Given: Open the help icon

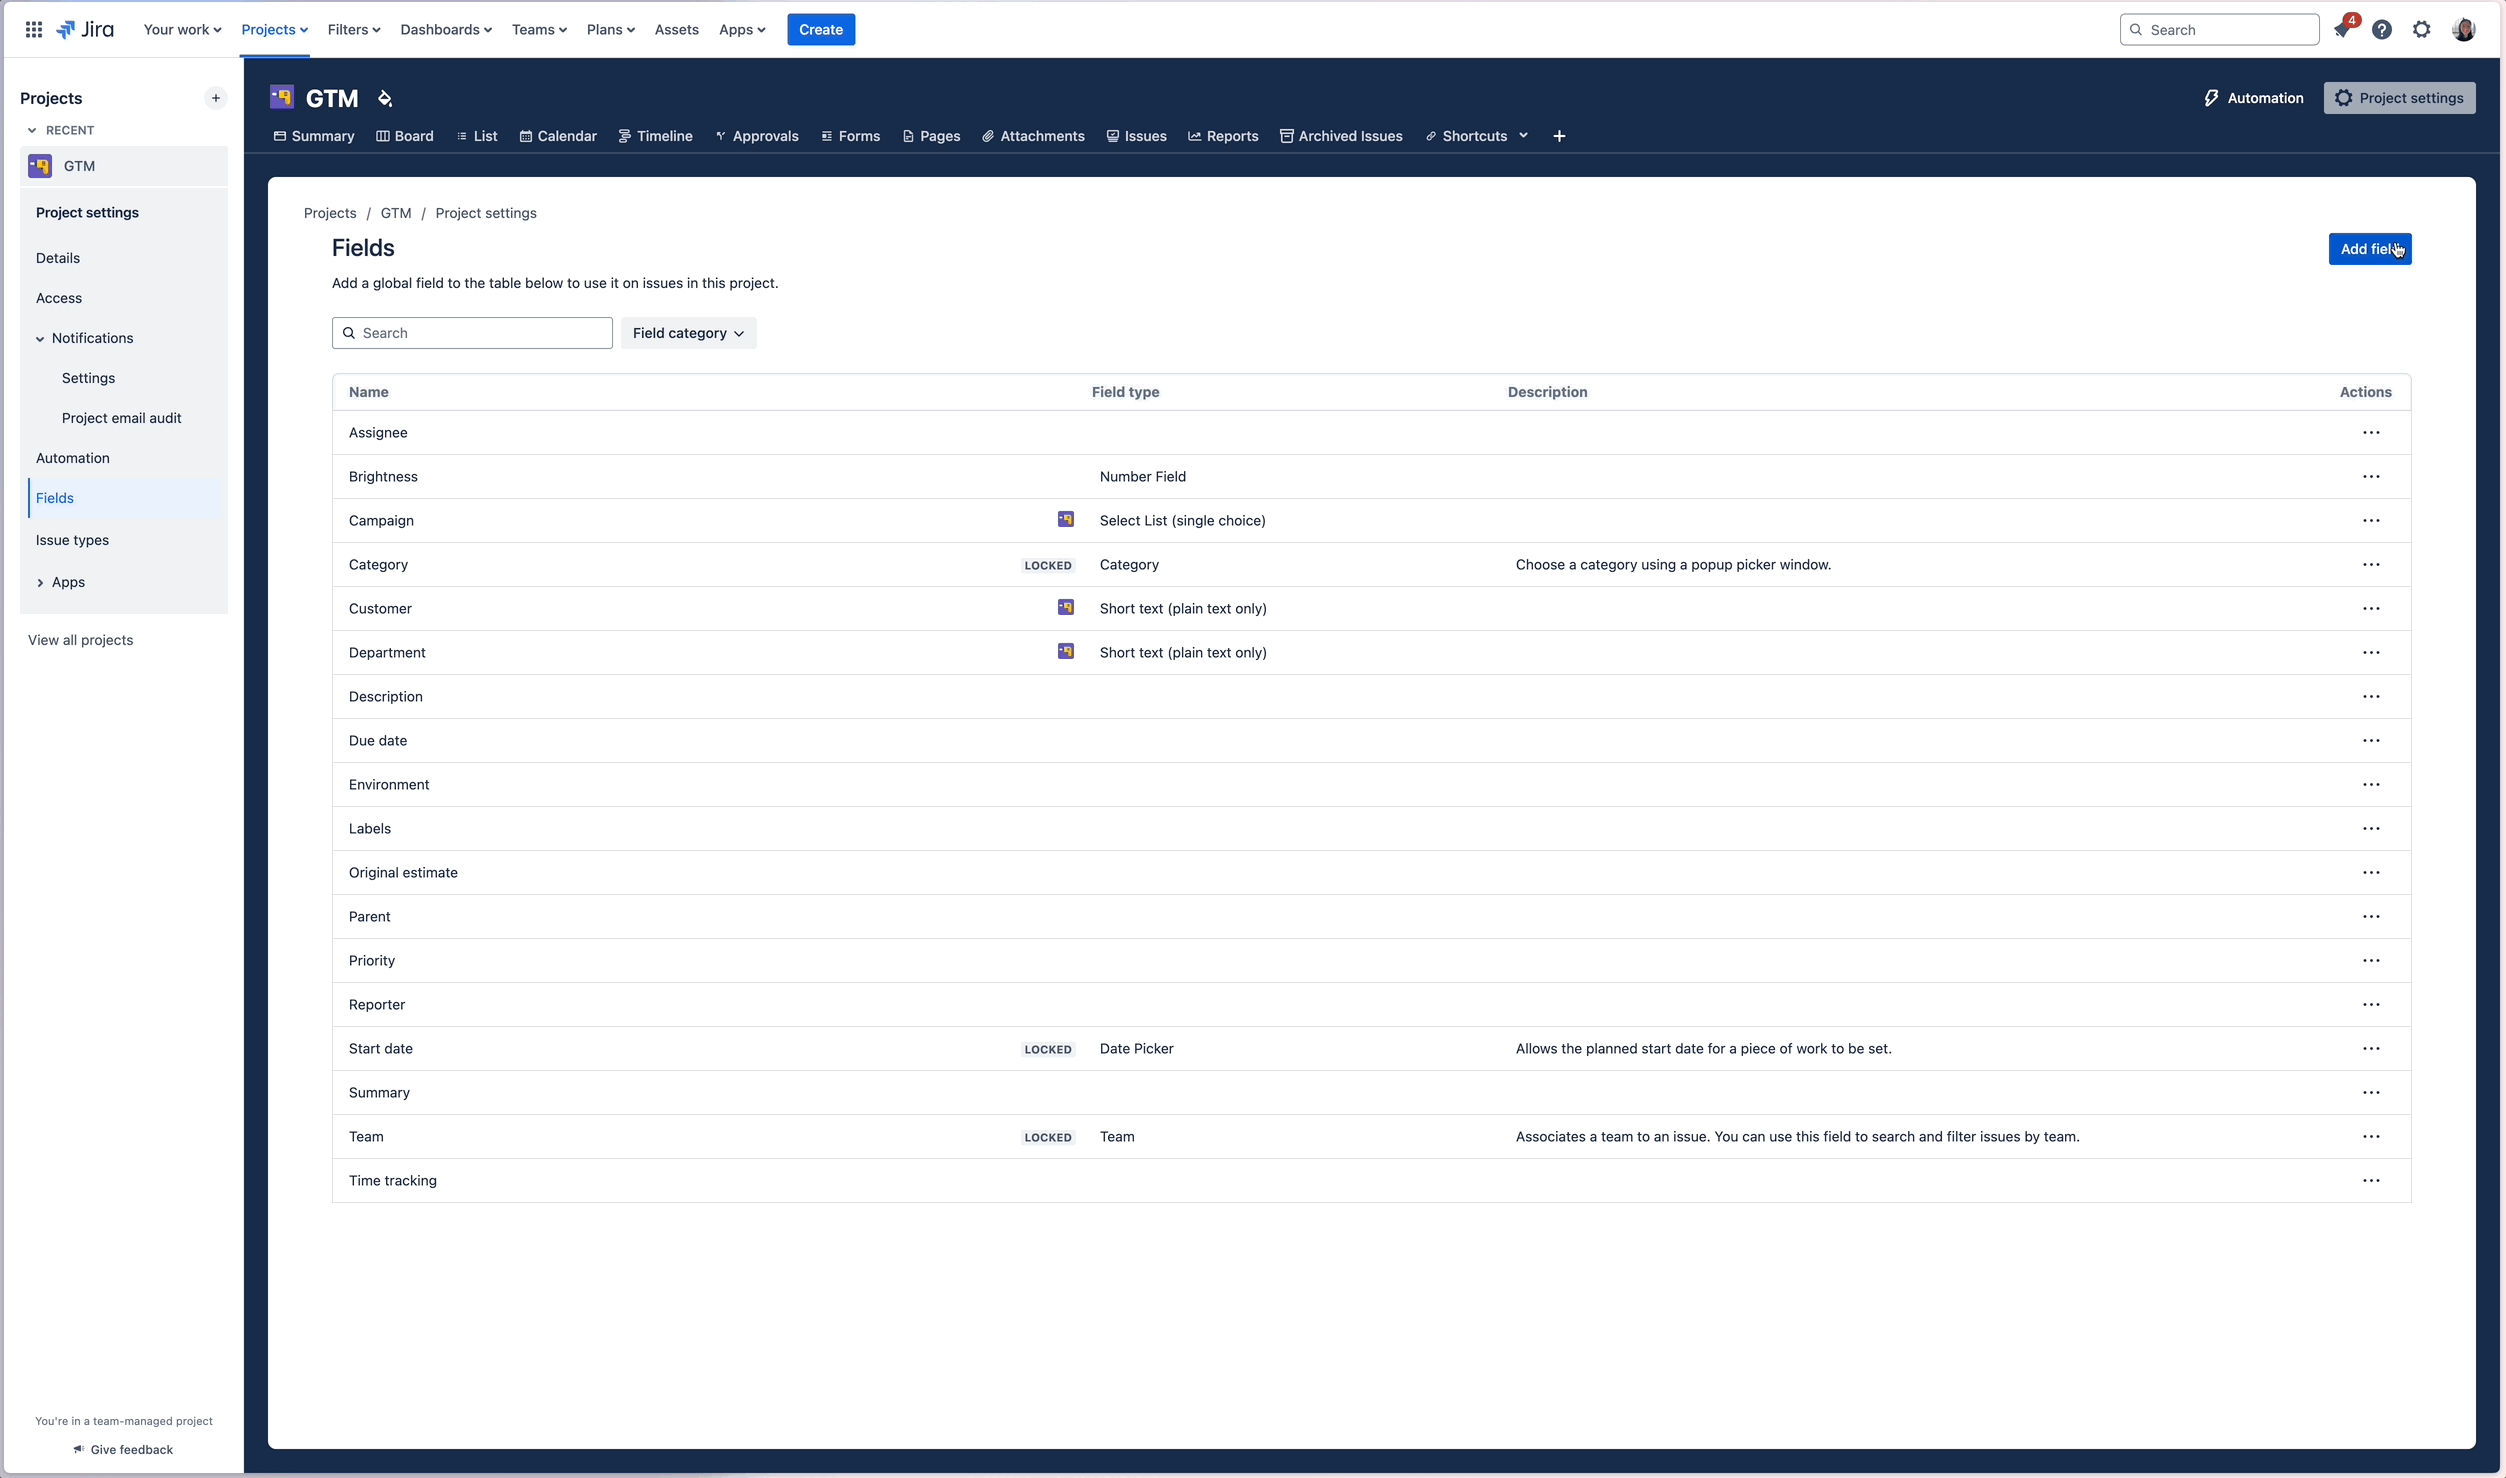Looking at the screenshot, I should [x=2384, y=29].
